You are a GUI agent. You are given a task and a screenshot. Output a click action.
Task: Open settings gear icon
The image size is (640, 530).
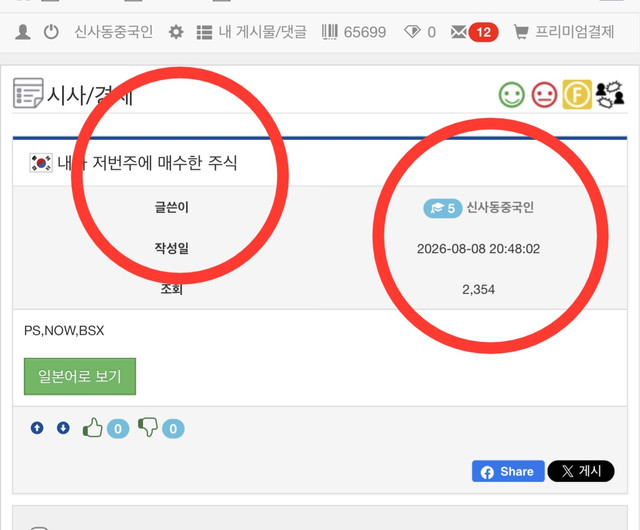176,32
